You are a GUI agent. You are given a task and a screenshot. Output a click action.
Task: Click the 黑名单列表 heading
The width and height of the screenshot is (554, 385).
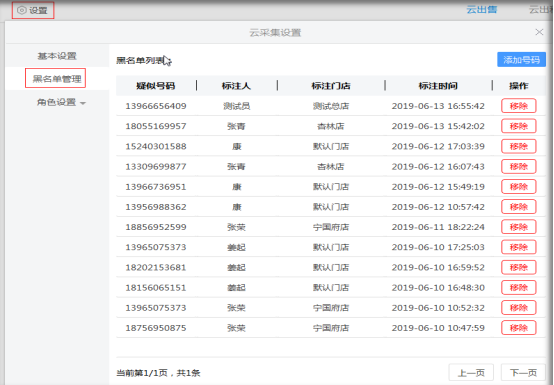pos(141,60)
